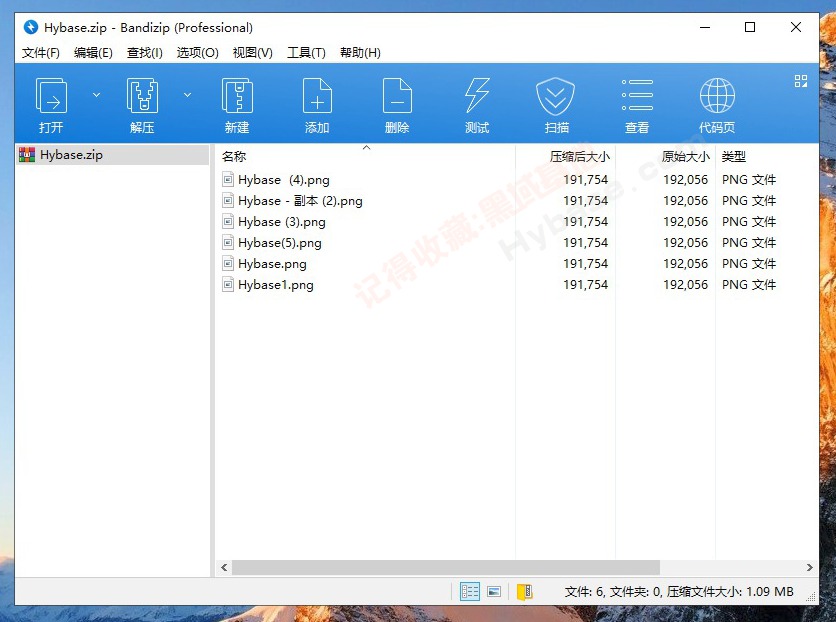Screen dimensions: 836x622
Task: Select file Hybase(5).png
Action: click(280, 243)
